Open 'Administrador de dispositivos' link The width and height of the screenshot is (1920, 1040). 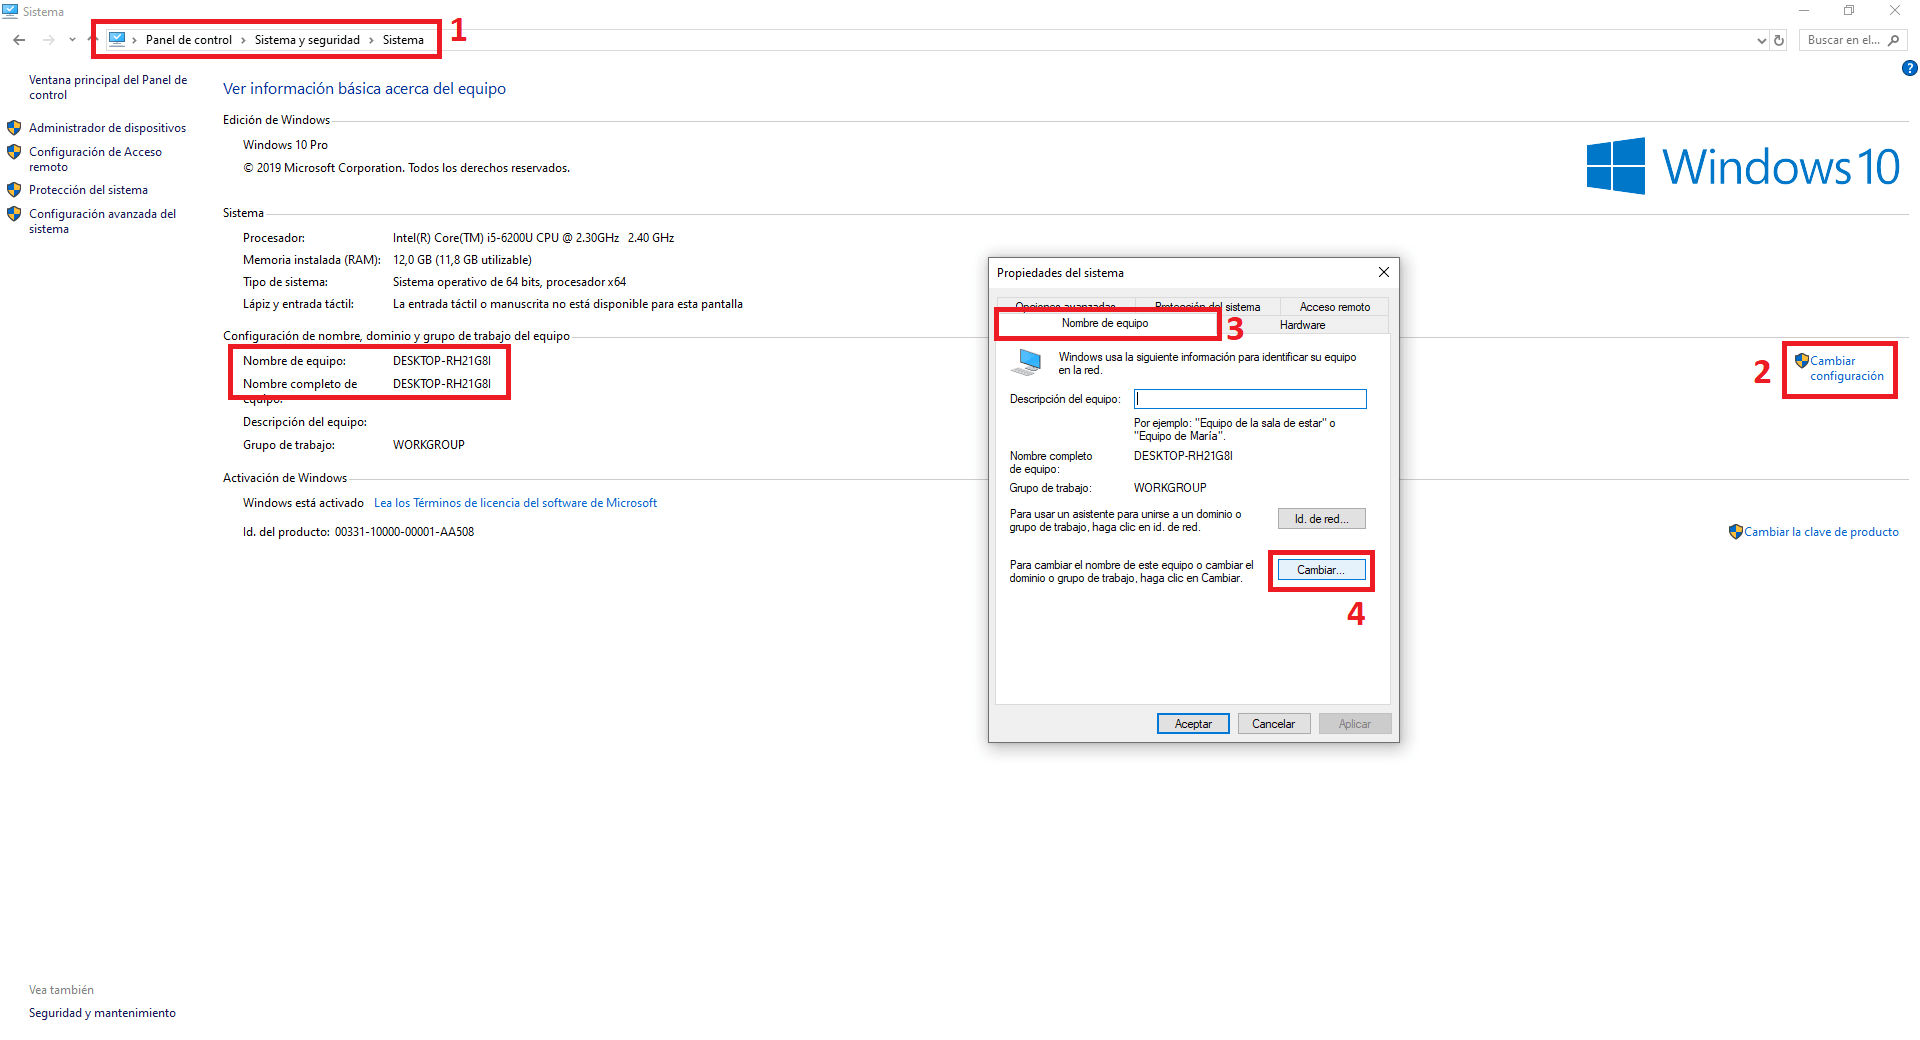pyautogui.click(x=107, y=128)
